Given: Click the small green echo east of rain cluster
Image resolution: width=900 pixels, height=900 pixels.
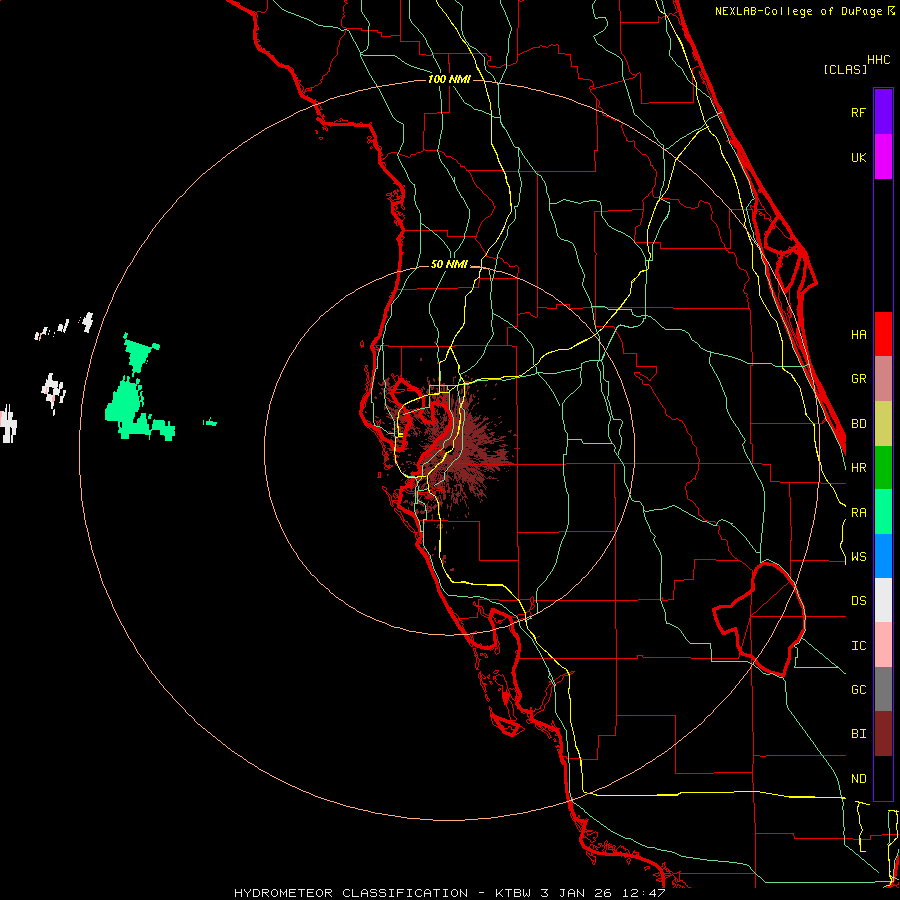Looking at the screenshot, I should coord(210,422).
